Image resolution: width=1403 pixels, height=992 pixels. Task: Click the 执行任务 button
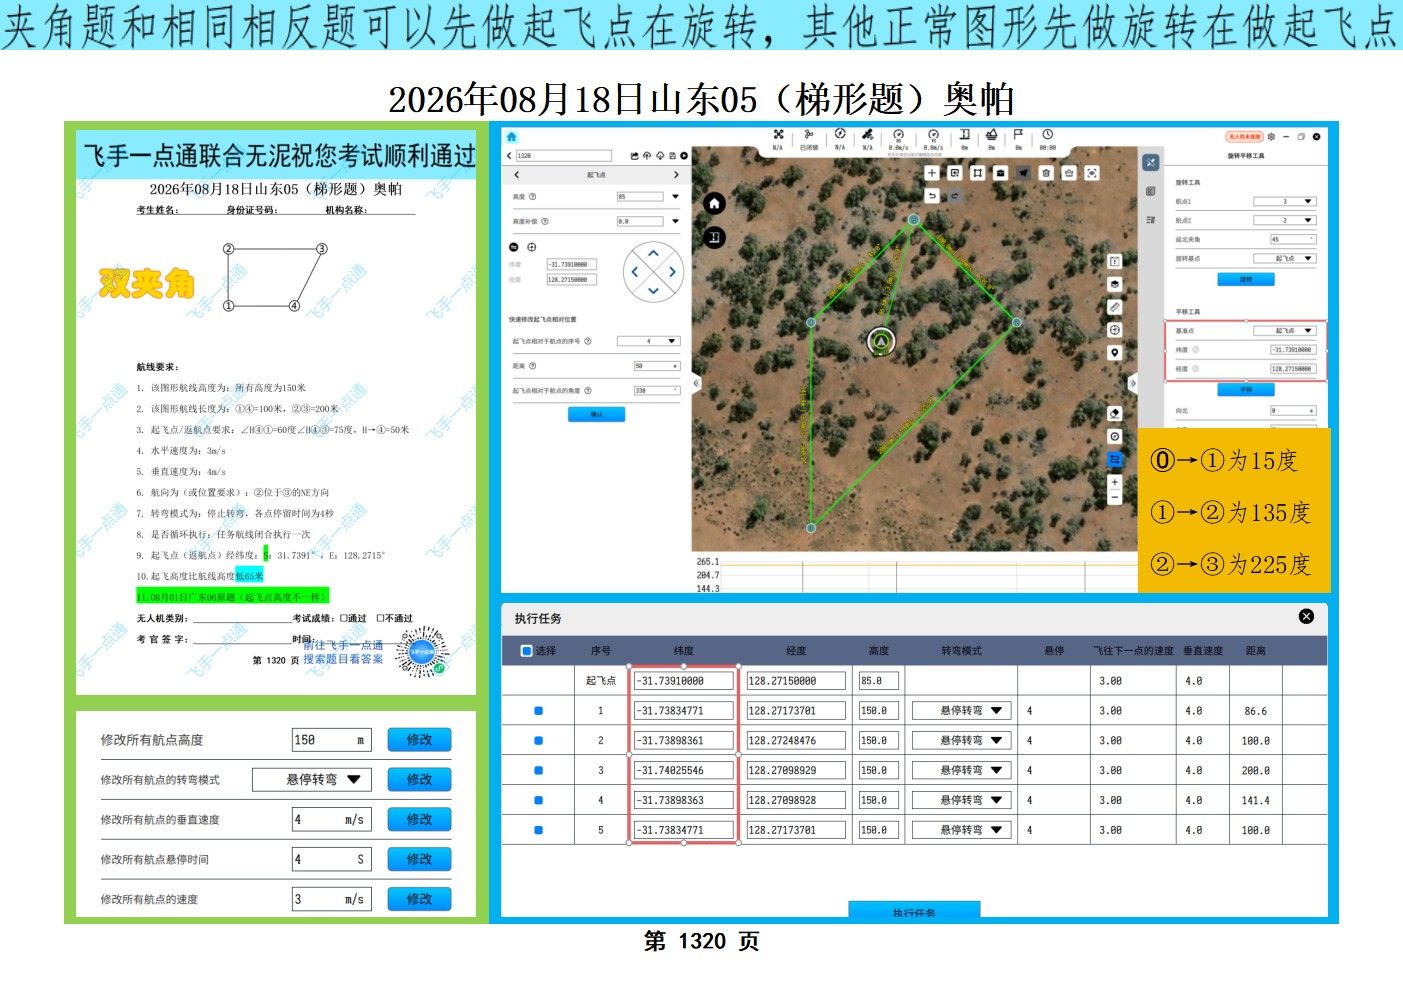[x=914, y=912]
